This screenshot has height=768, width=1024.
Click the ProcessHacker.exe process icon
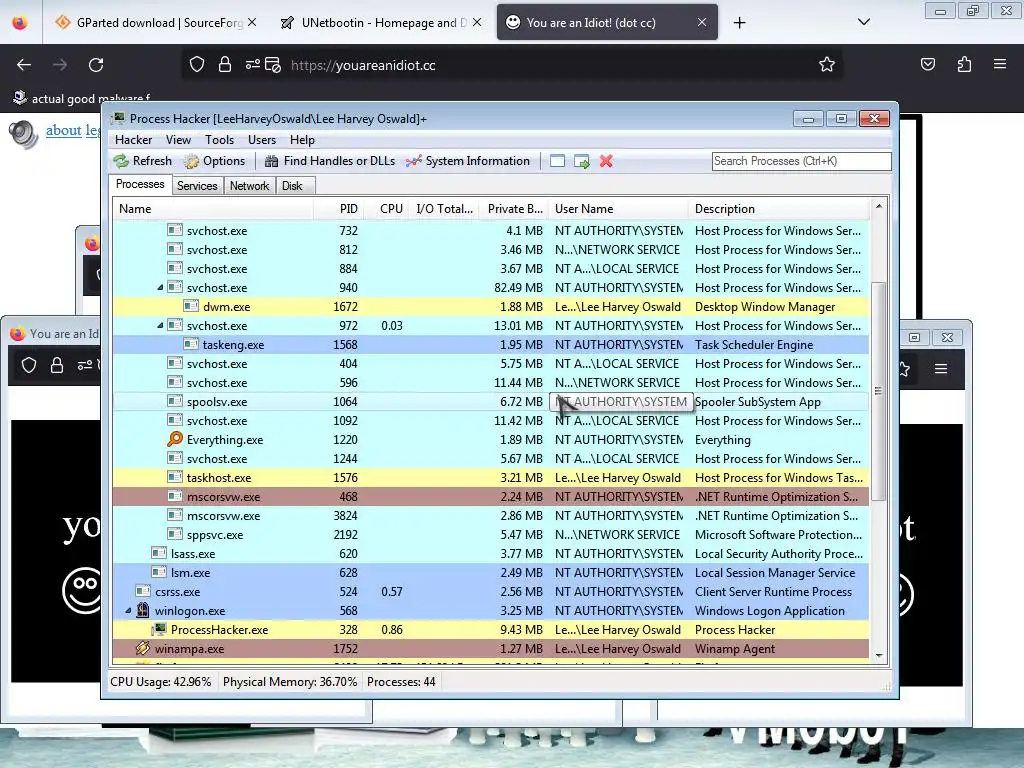[x=159, y=630]
